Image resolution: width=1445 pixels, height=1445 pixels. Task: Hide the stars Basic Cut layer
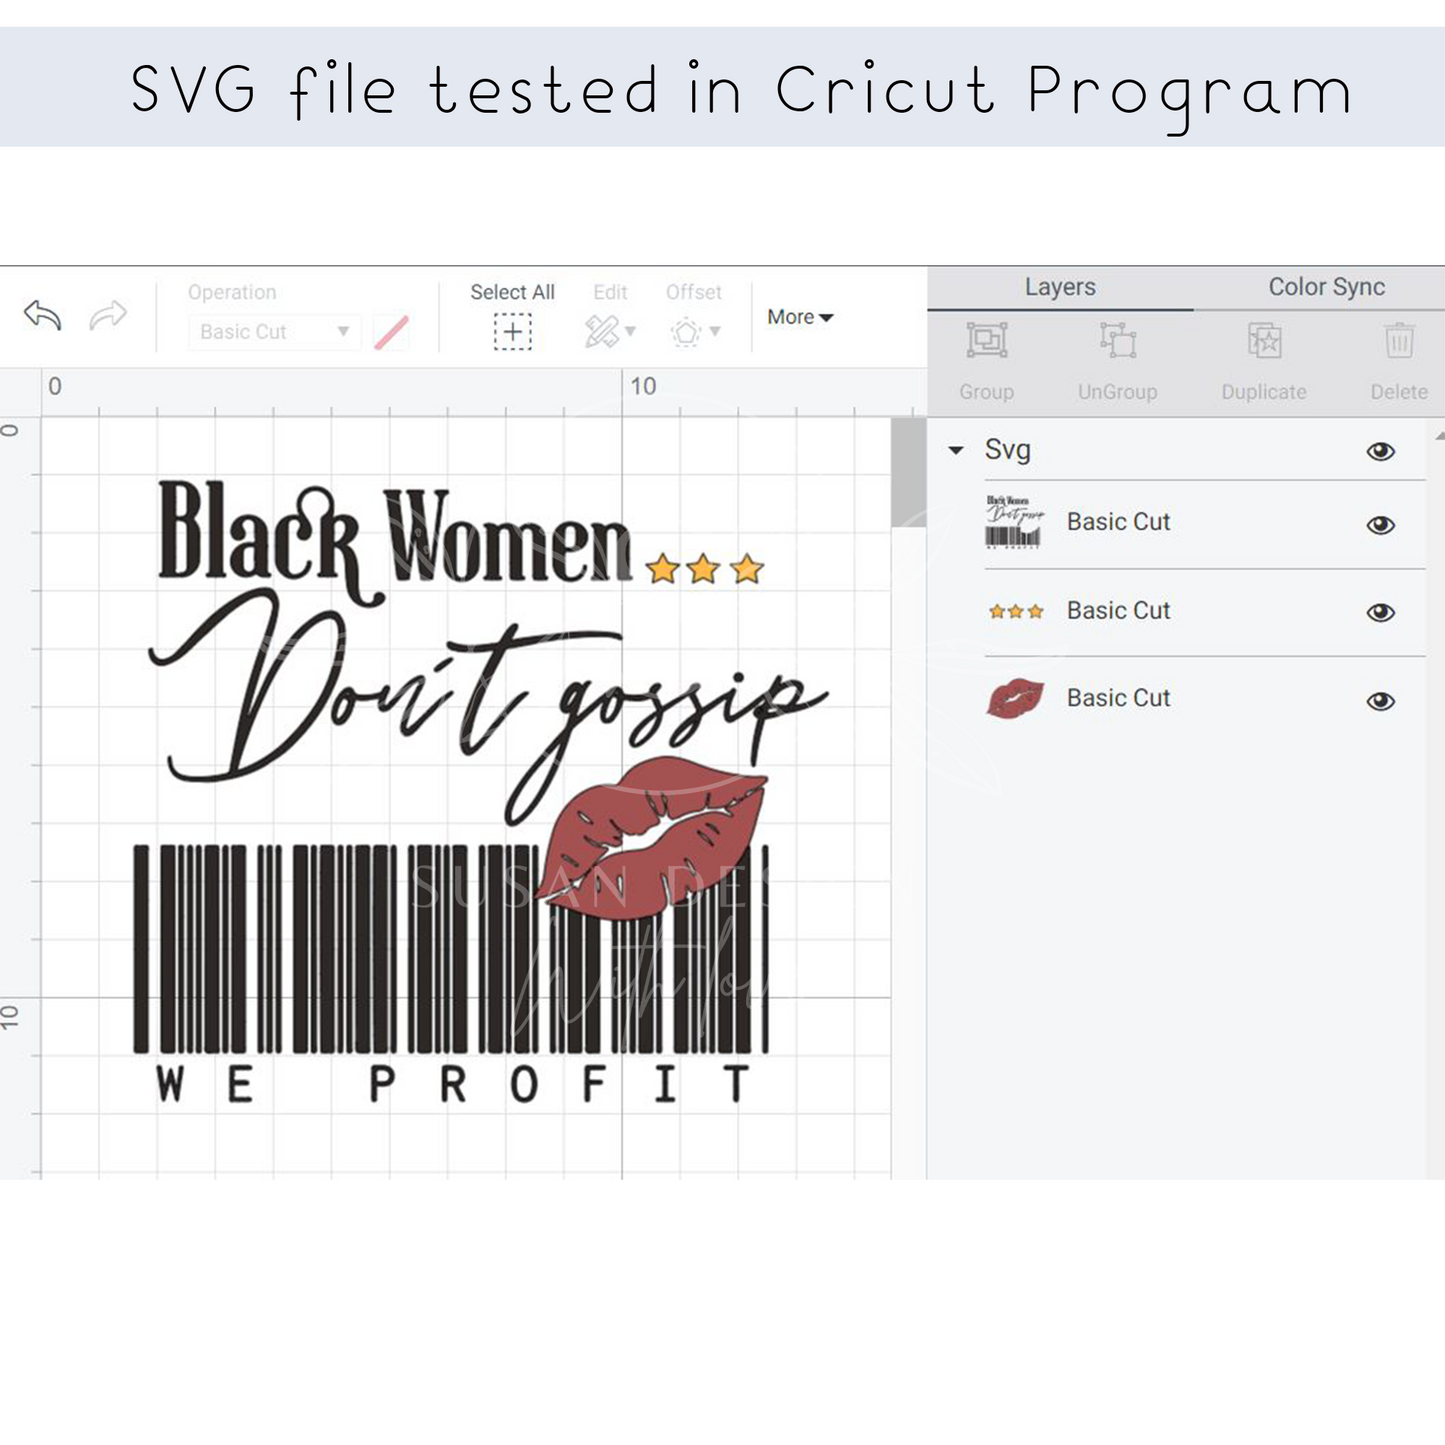click(x=1380, y=612)
